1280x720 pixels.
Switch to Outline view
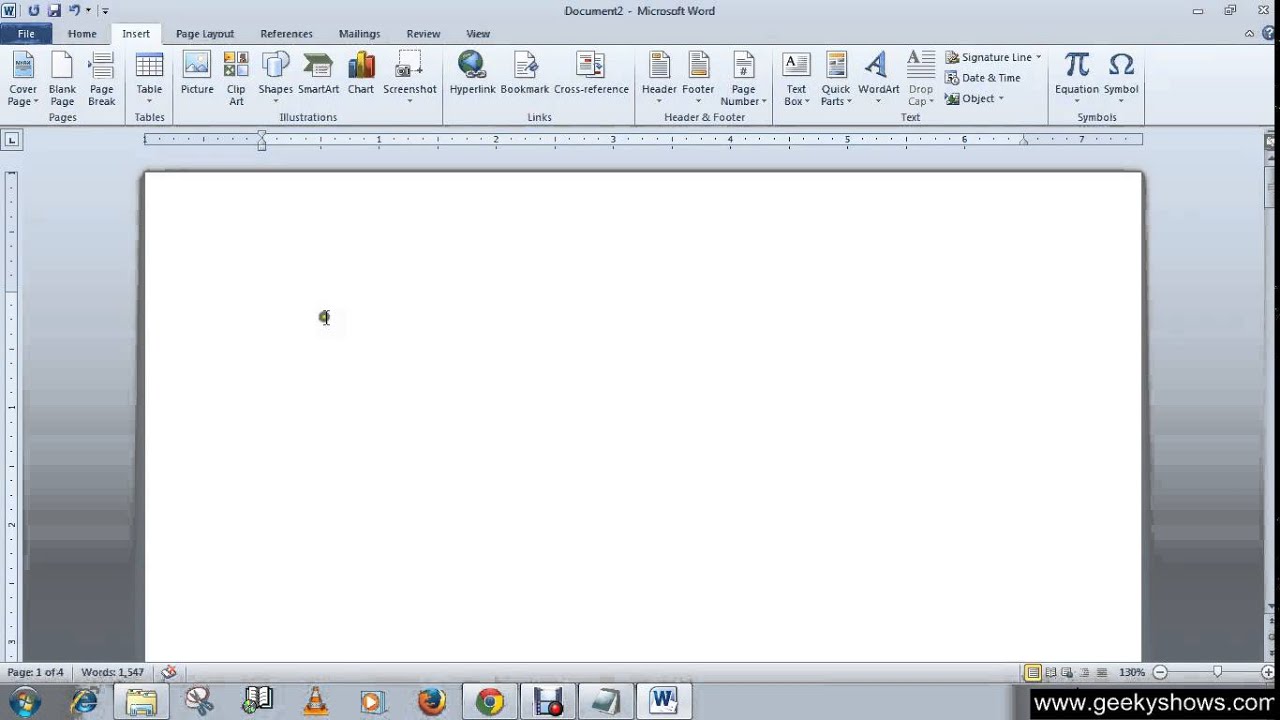pyautogui.click(x=1085, y=673)
